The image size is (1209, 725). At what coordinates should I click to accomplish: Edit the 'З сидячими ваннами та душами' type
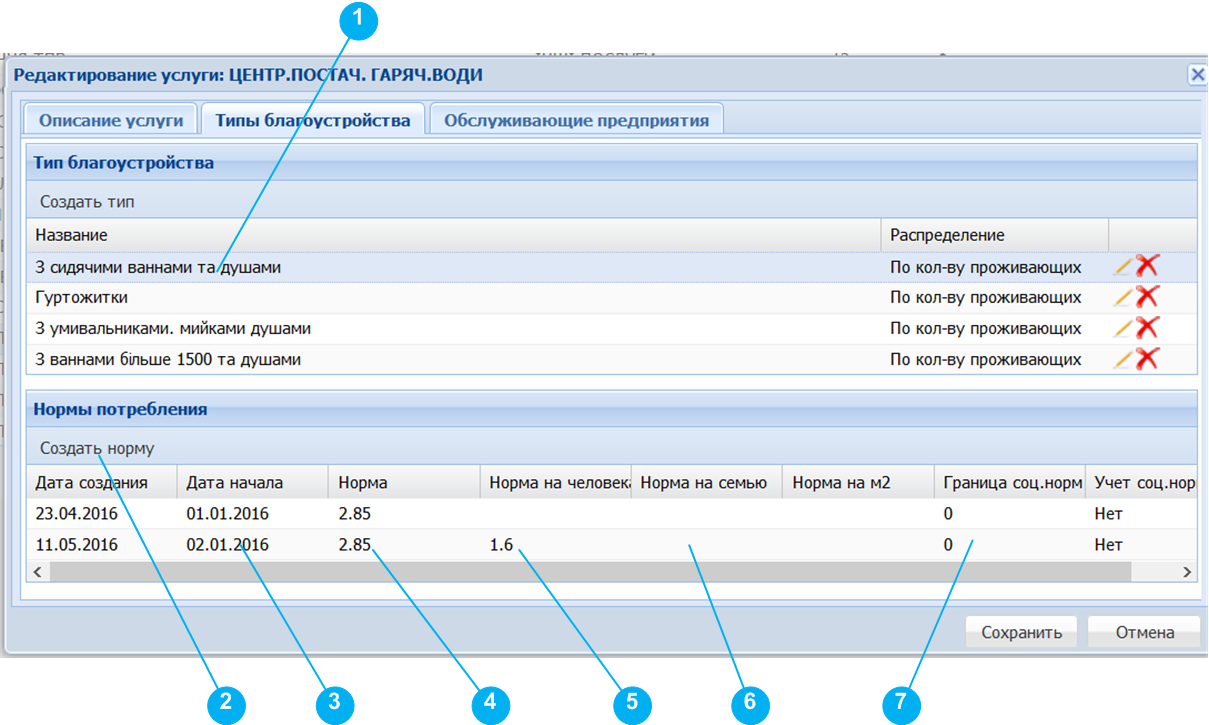coord(1124,267)
